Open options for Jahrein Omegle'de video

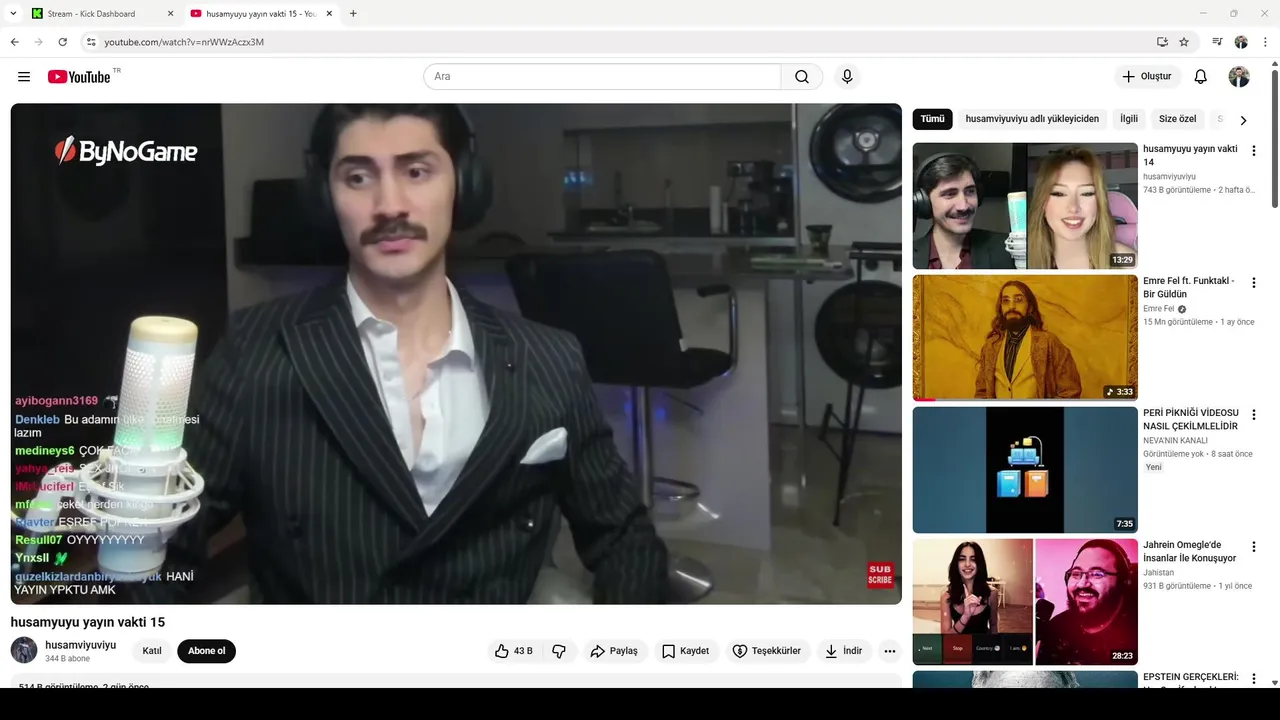[x=1254, y=547]
